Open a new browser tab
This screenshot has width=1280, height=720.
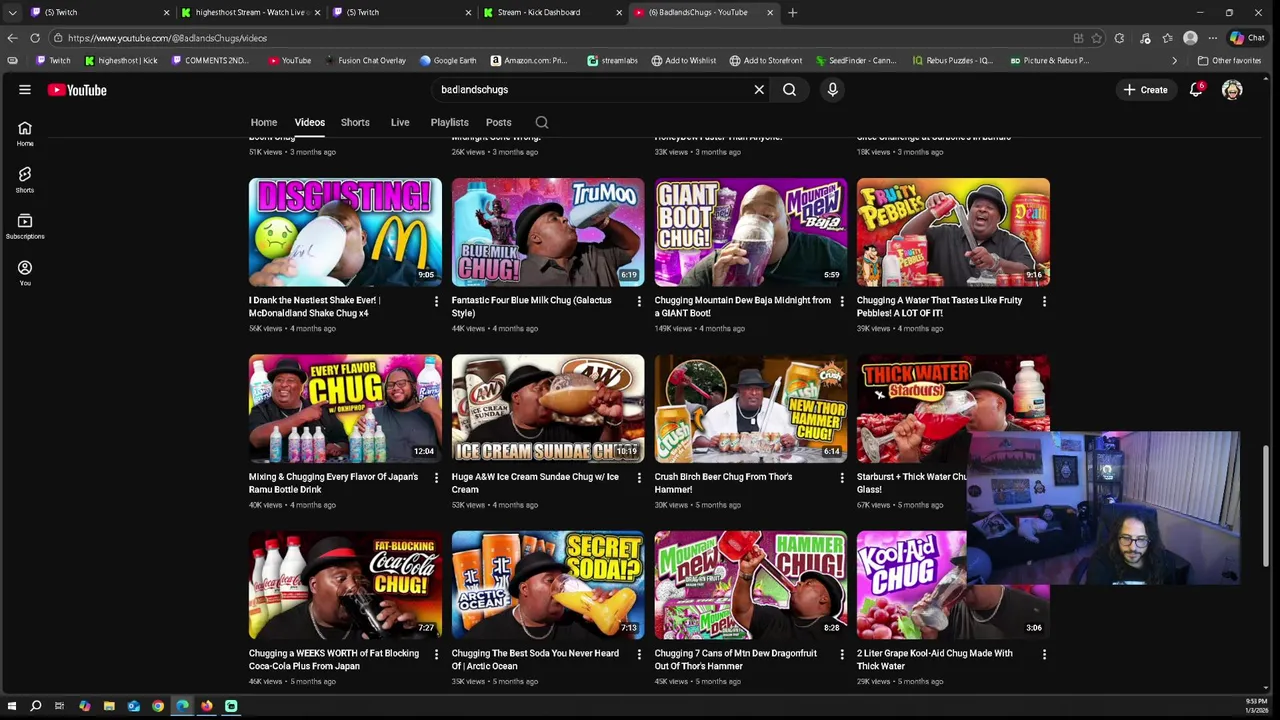[x=793, y=12]
